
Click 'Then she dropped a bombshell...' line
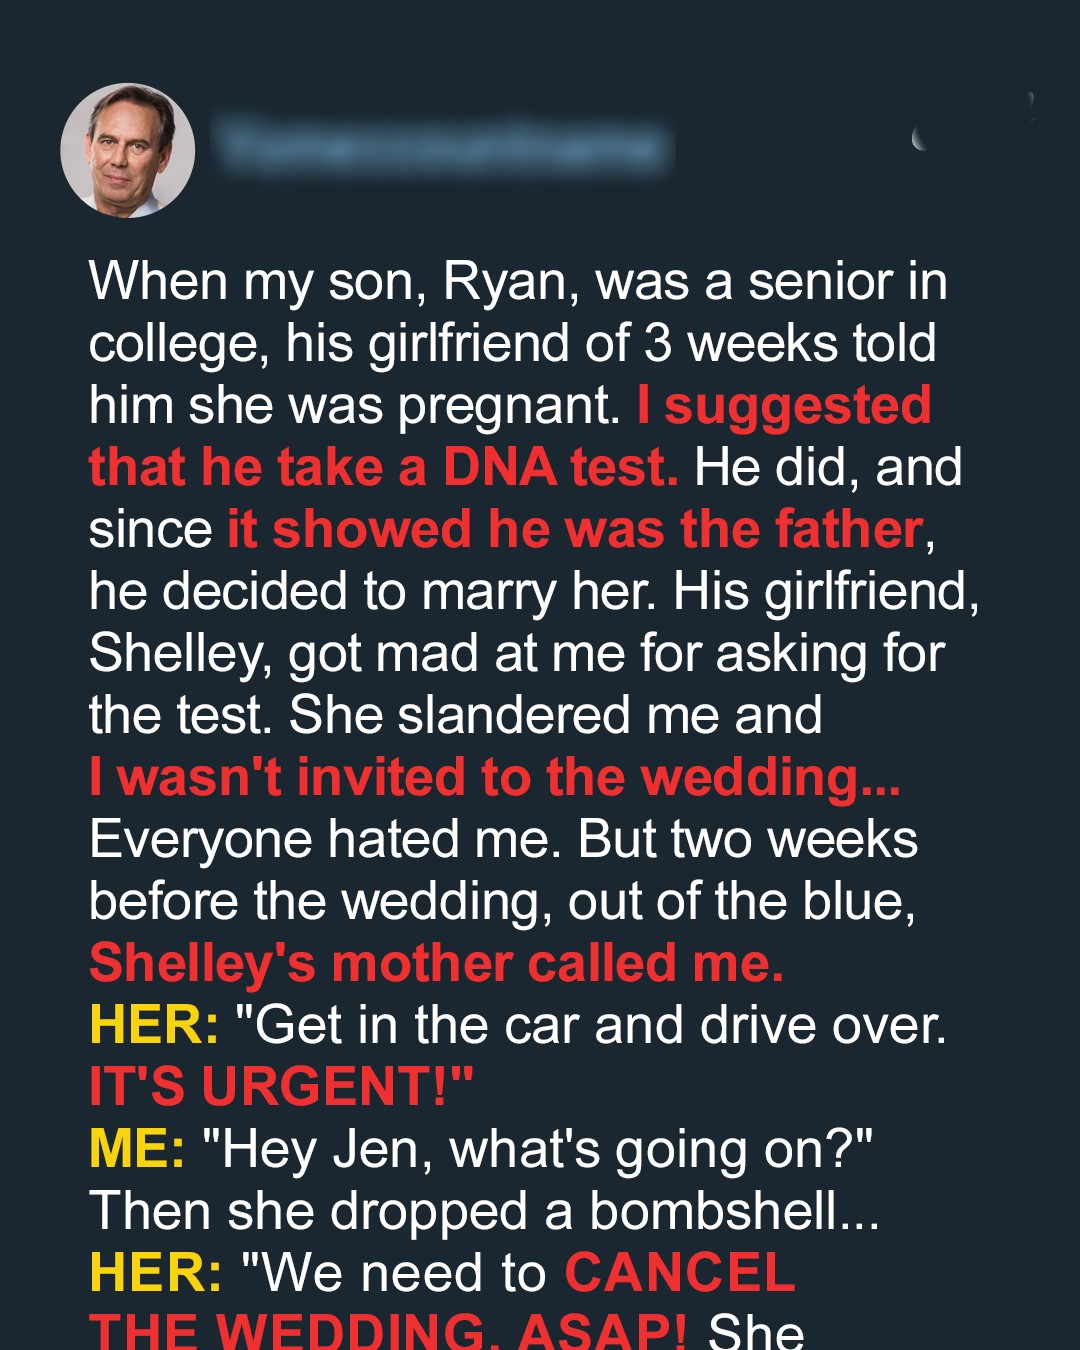485,1211
